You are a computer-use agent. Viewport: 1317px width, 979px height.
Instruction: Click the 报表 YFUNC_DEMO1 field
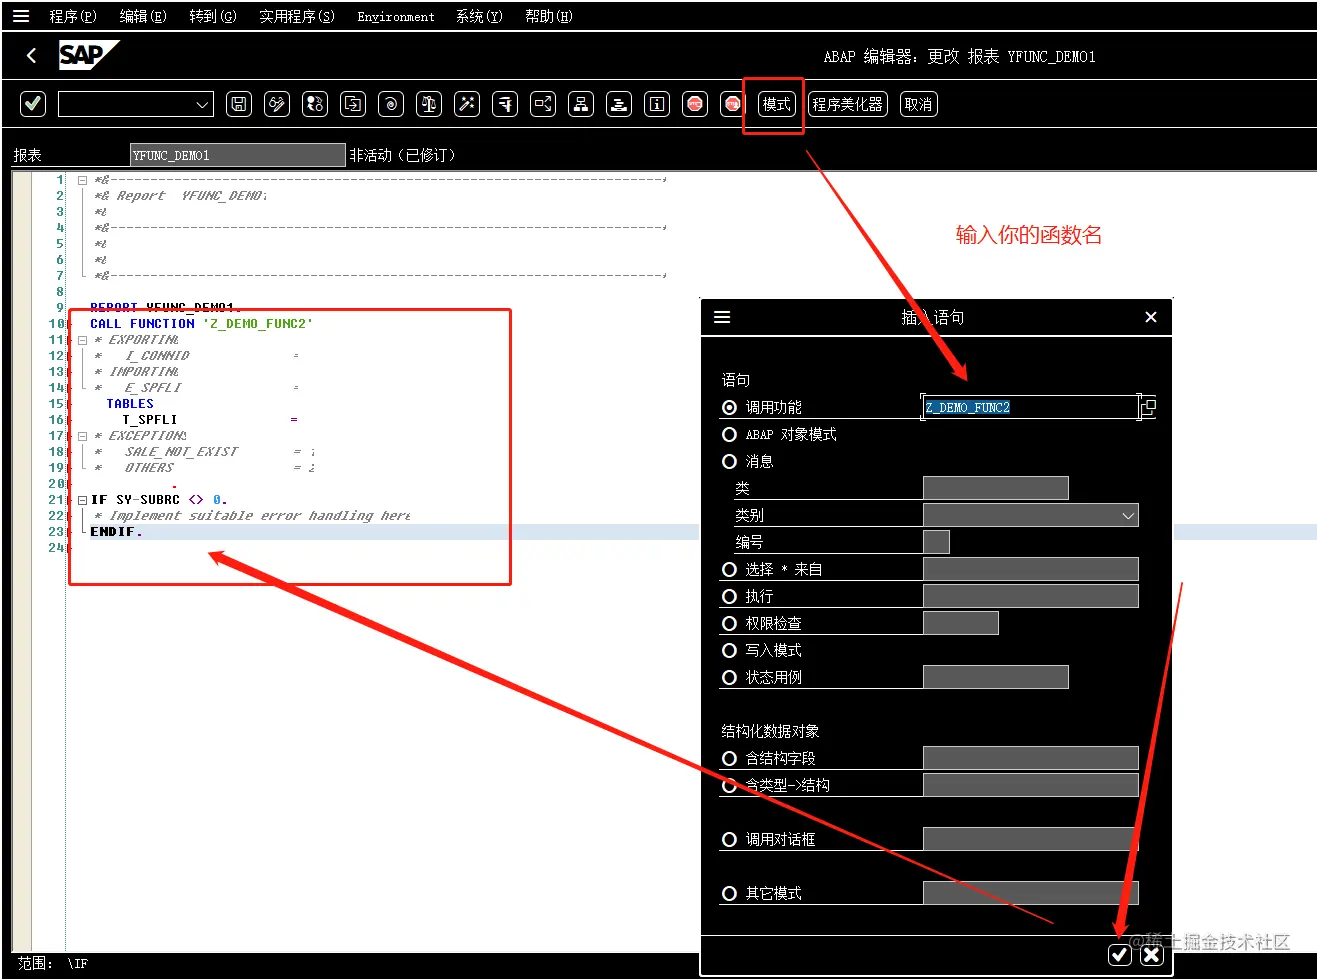click(x=238, y=155)
